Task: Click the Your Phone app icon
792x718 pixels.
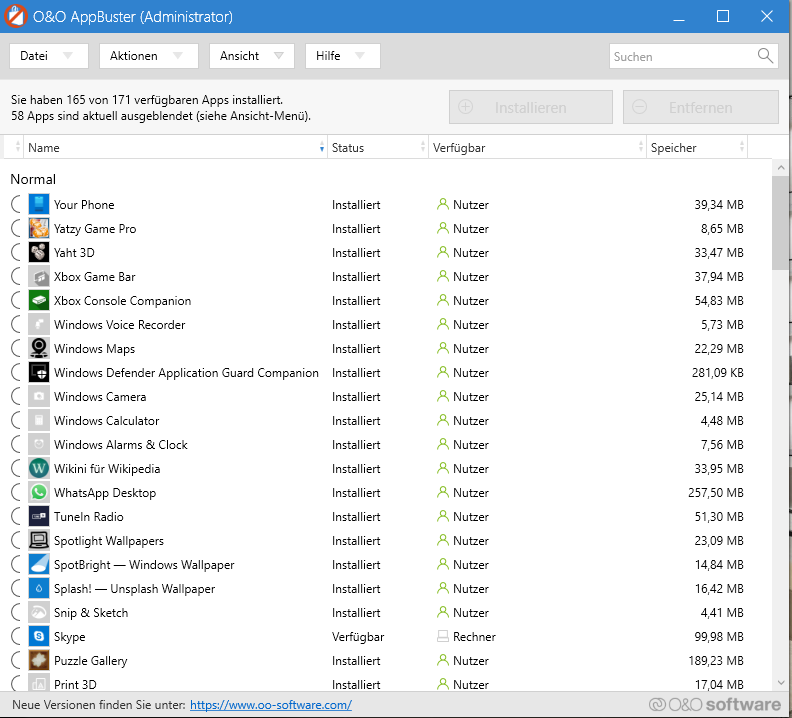Action: tap(39, 205)
